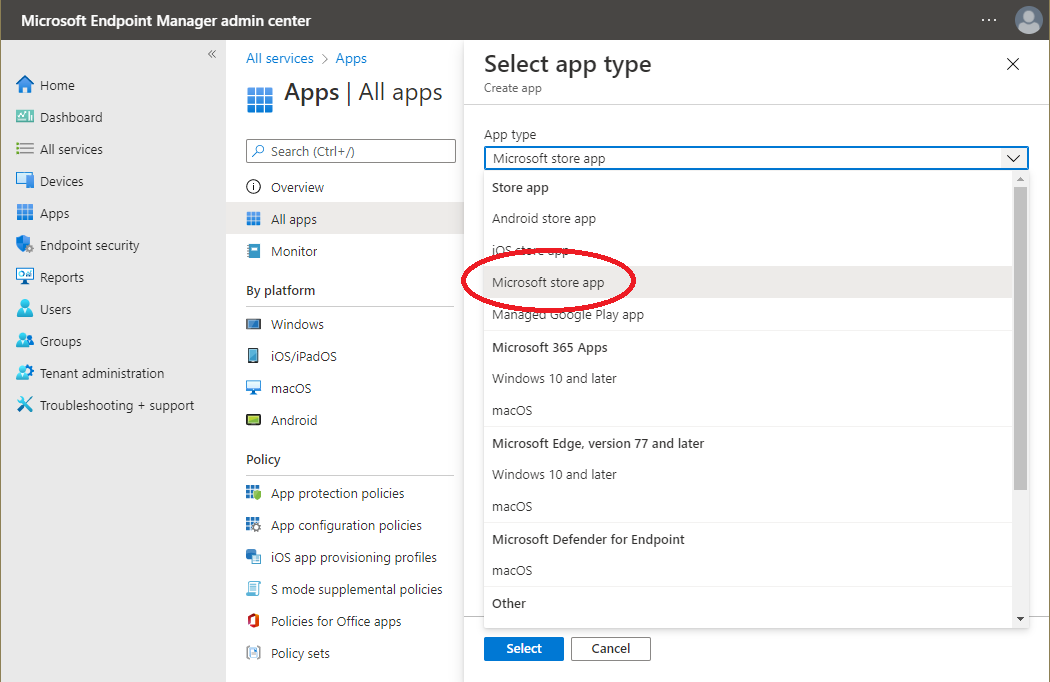The height and width of the screenshot is (682, 1050).
Task: Pick Managed Google Play app option
Action: [x=748, y=315]
